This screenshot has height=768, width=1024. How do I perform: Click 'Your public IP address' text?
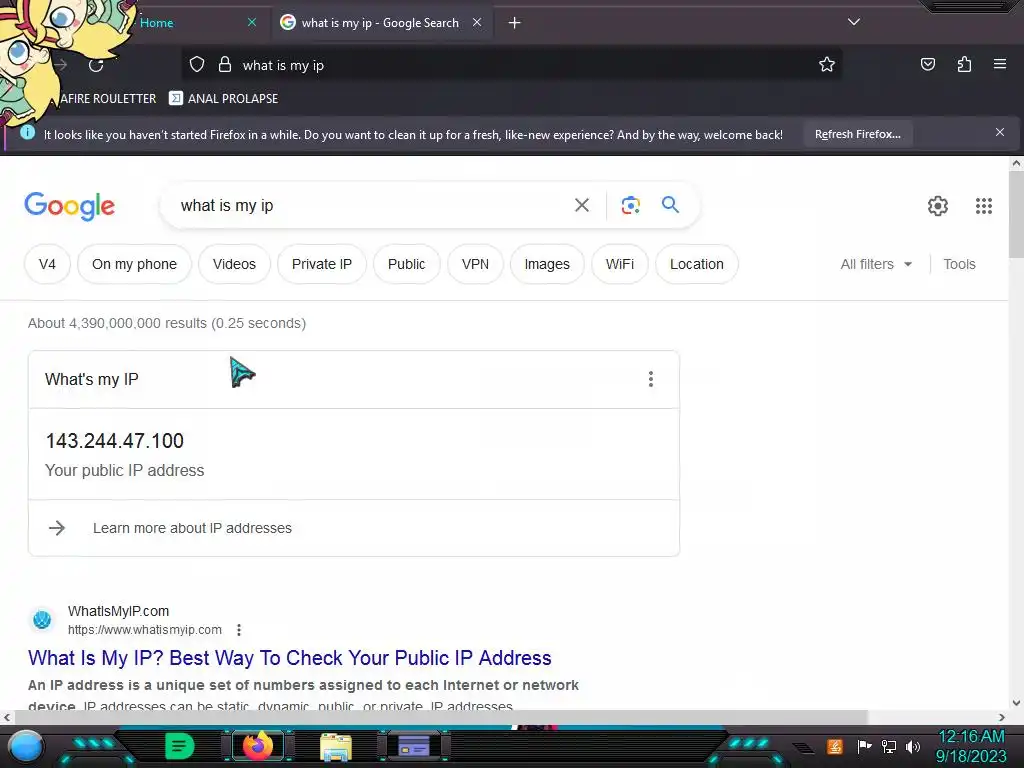124,470
